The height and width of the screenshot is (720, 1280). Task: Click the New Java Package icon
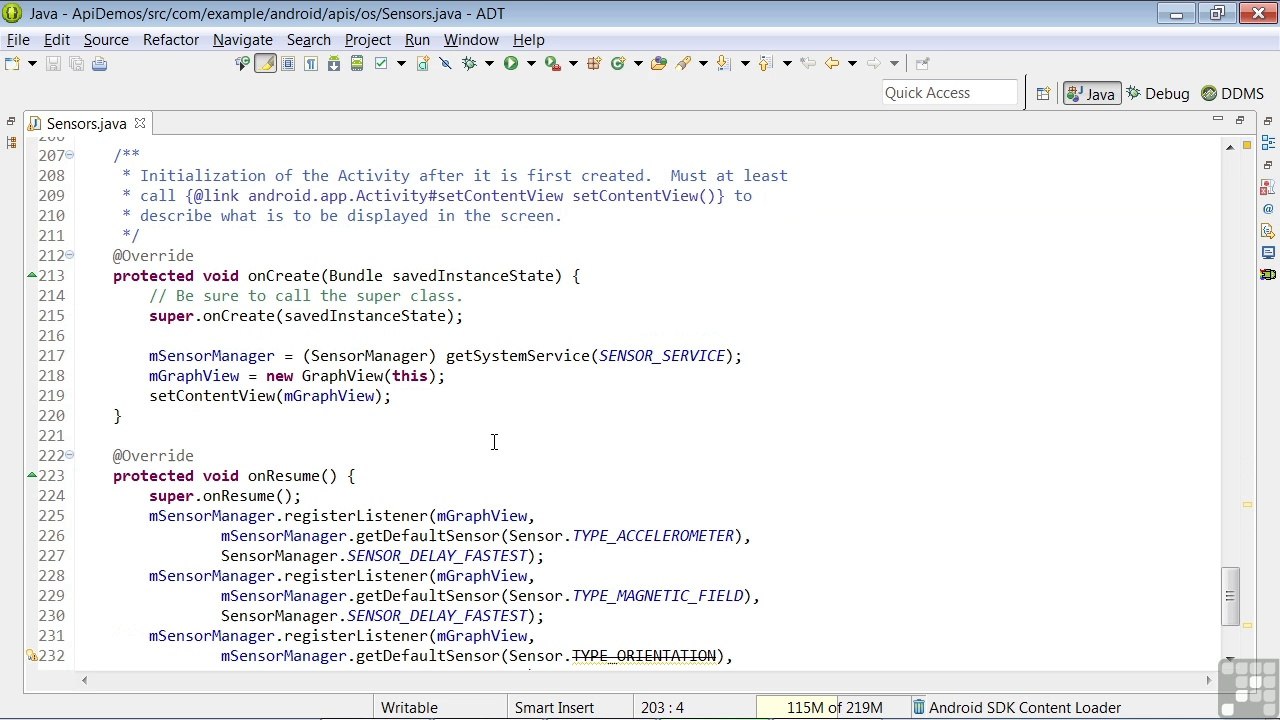pos(594,63)
